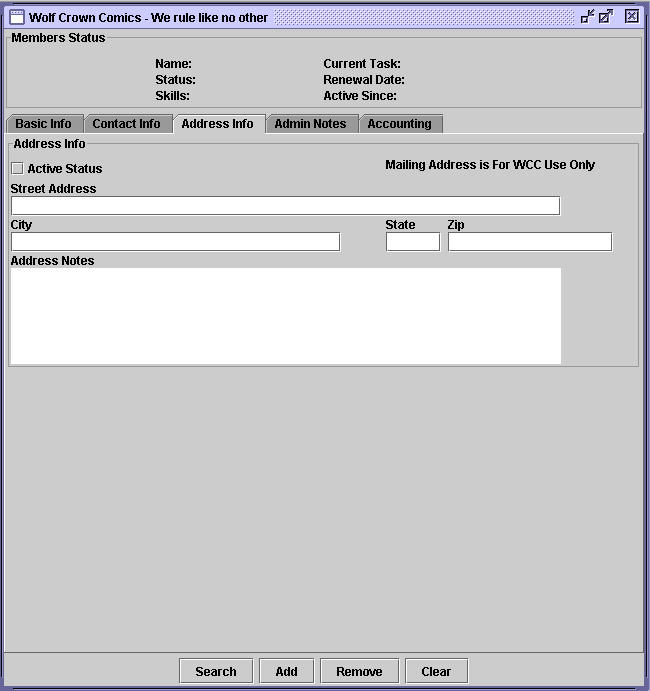This screenshot has width=650, height=691.
Task: Click the Add button
Action: [286, 671]
